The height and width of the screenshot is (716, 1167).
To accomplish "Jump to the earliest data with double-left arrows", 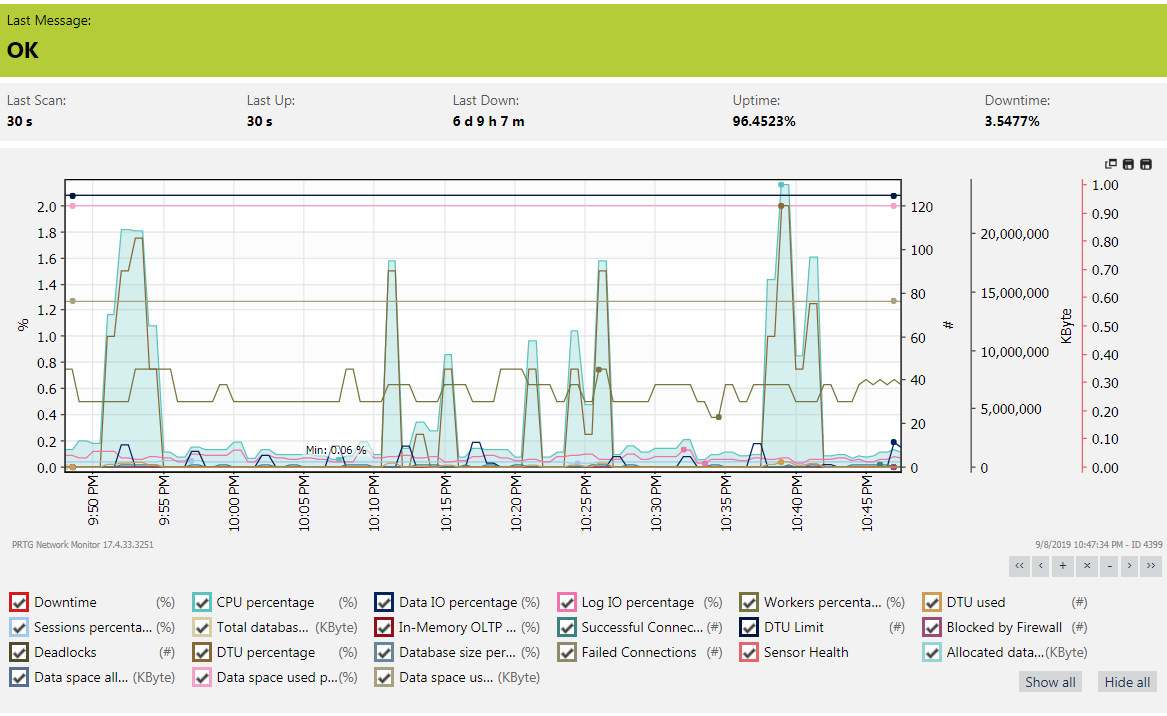I will (1019, 566).
